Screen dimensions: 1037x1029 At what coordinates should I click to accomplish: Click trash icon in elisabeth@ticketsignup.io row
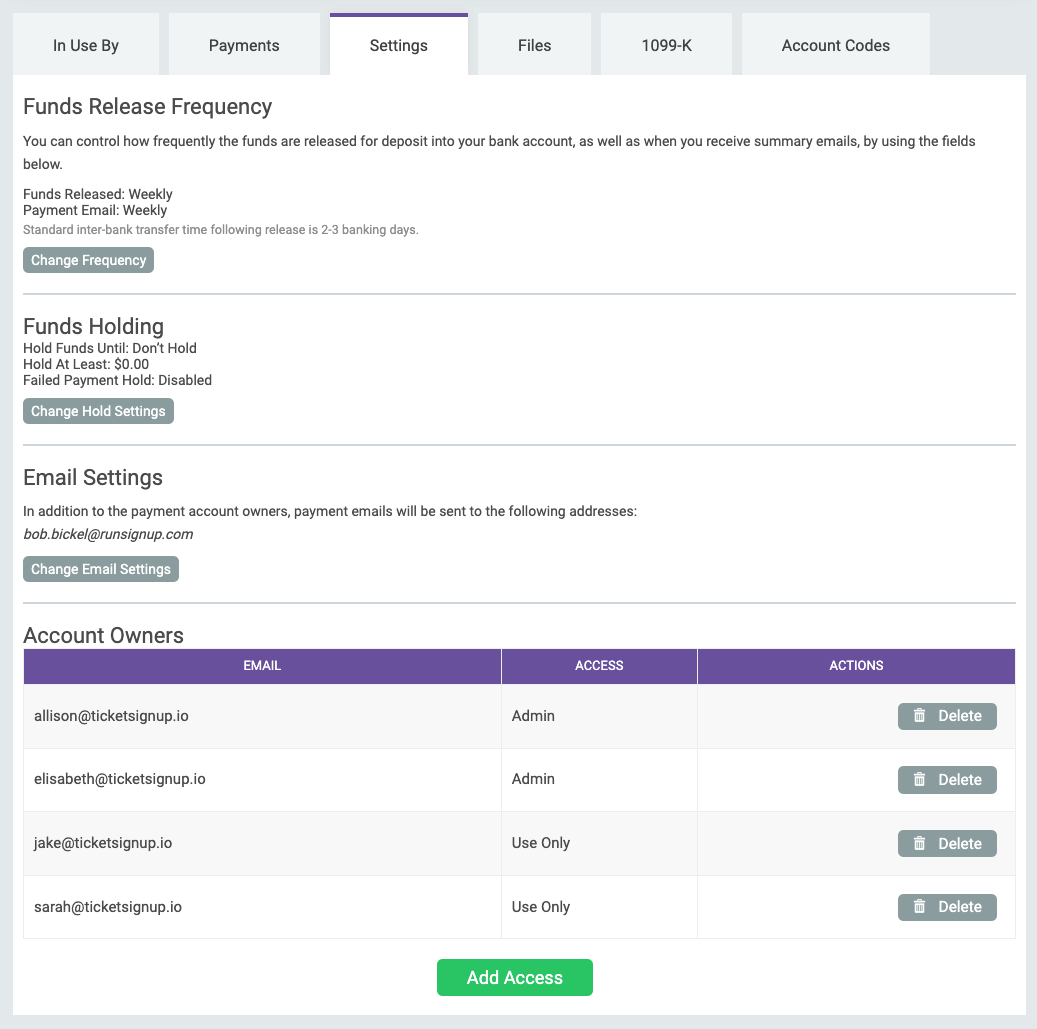click(920, 780)
